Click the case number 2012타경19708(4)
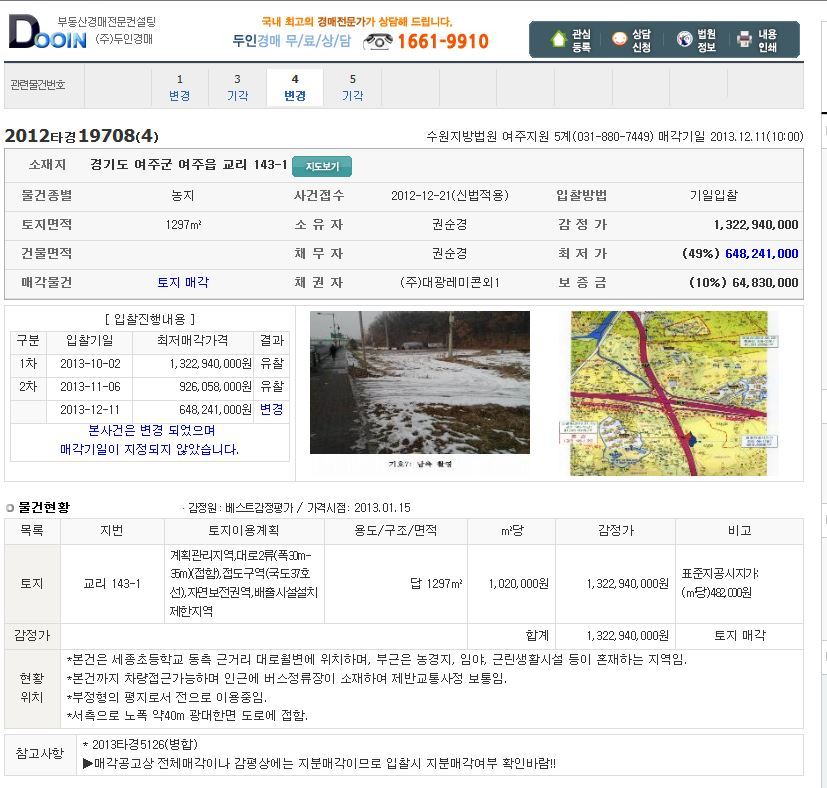This screenshot has width=827, height=788. [x=81, y=136]
